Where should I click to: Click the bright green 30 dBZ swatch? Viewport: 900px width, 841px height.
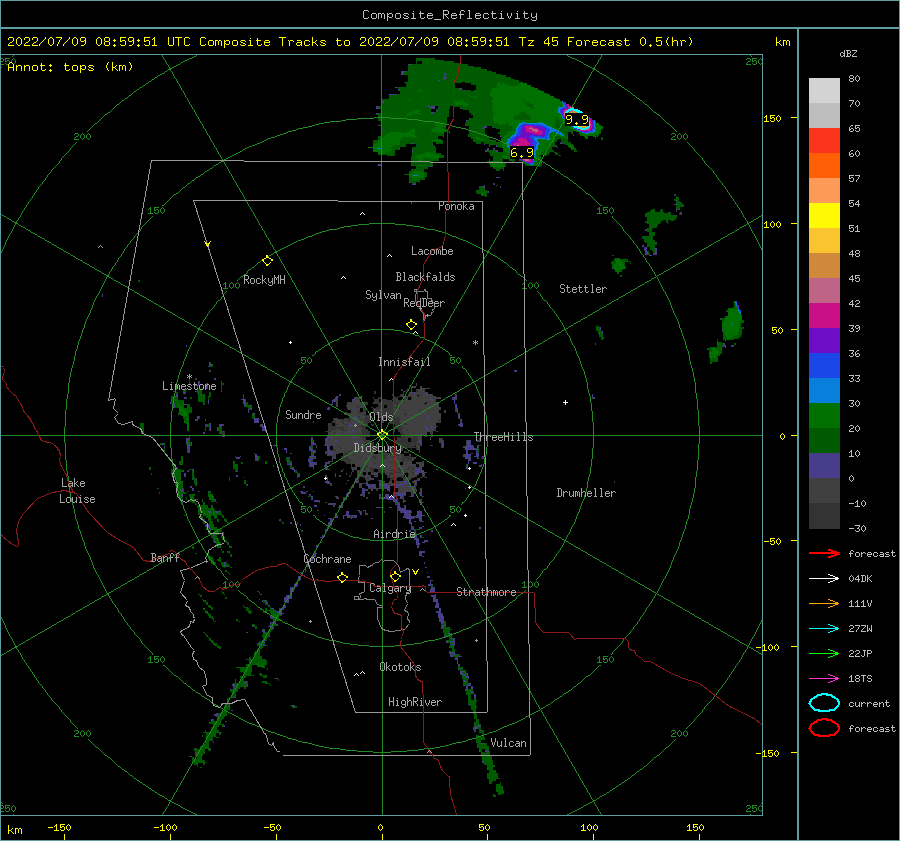(x=824, y=416)
